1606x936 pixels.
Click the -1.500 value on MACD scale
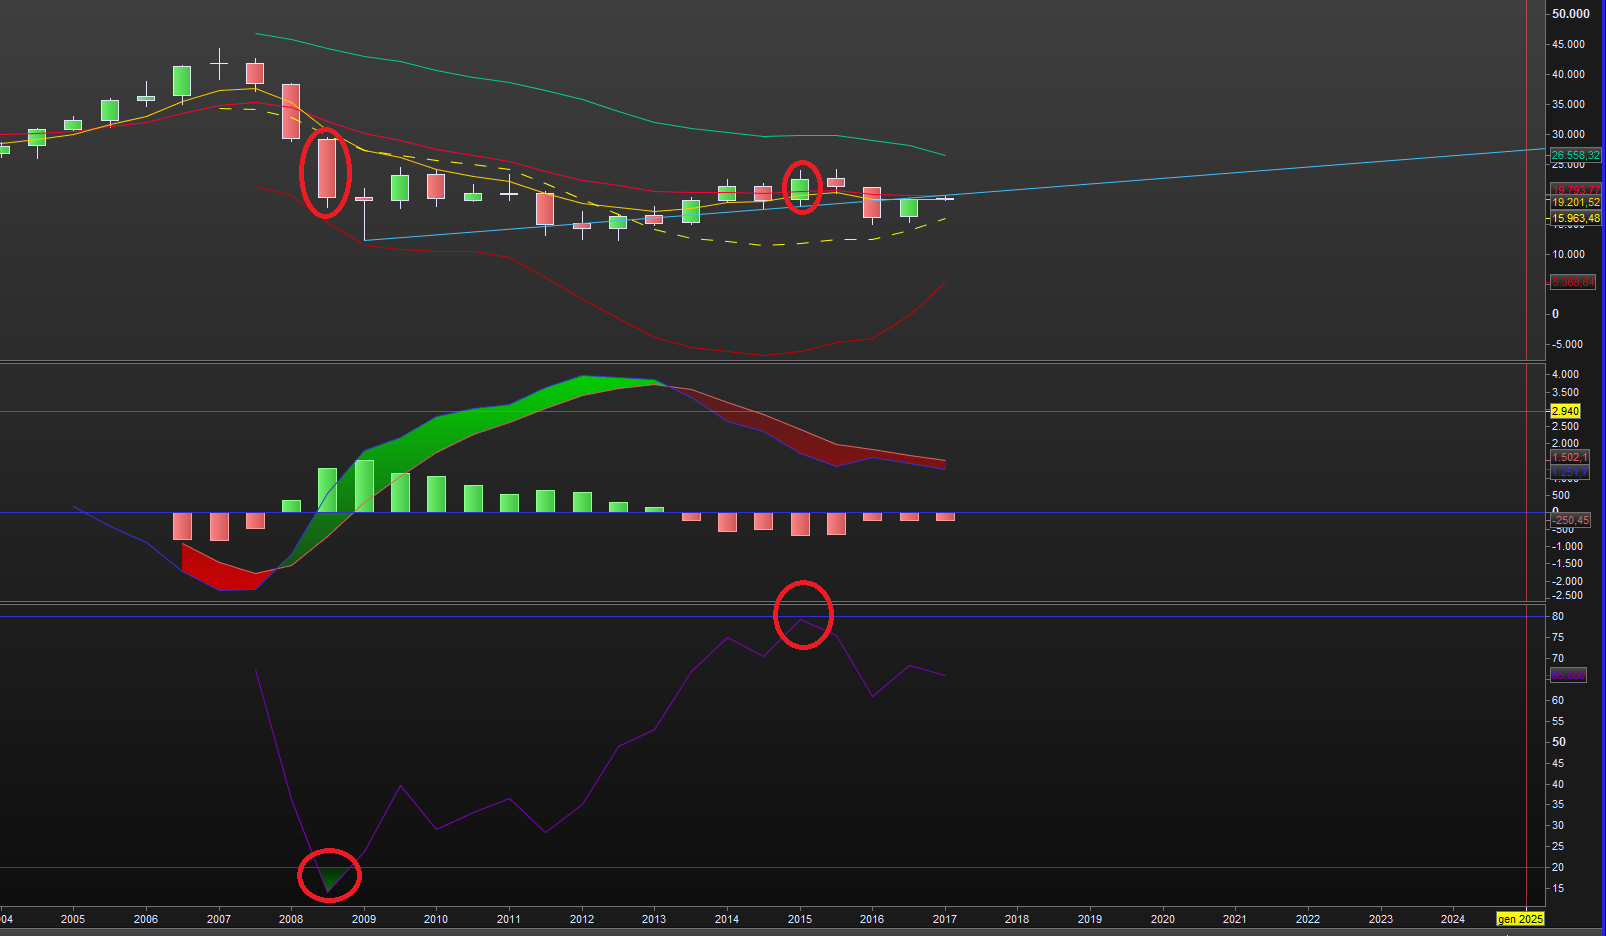tap(1566, 563)
